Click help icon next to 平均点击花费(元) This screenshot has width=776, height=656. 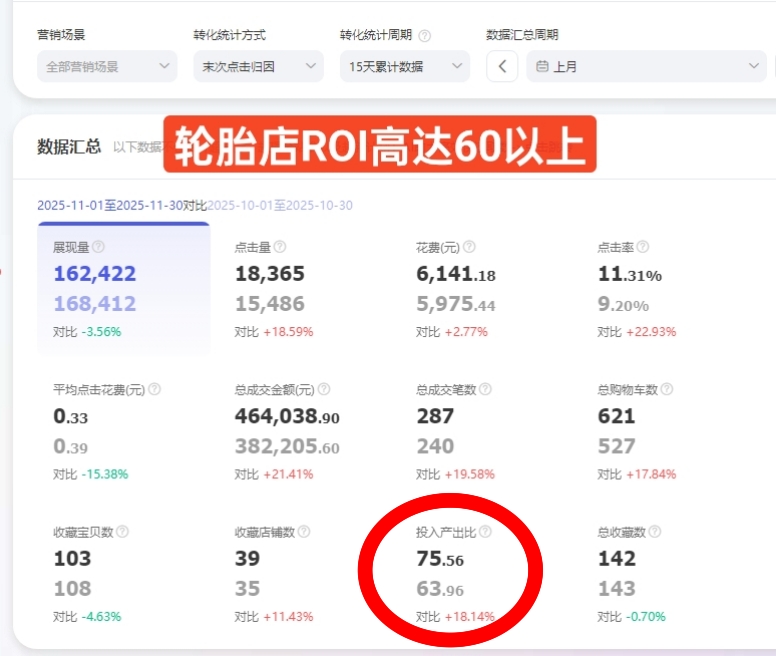154,389
